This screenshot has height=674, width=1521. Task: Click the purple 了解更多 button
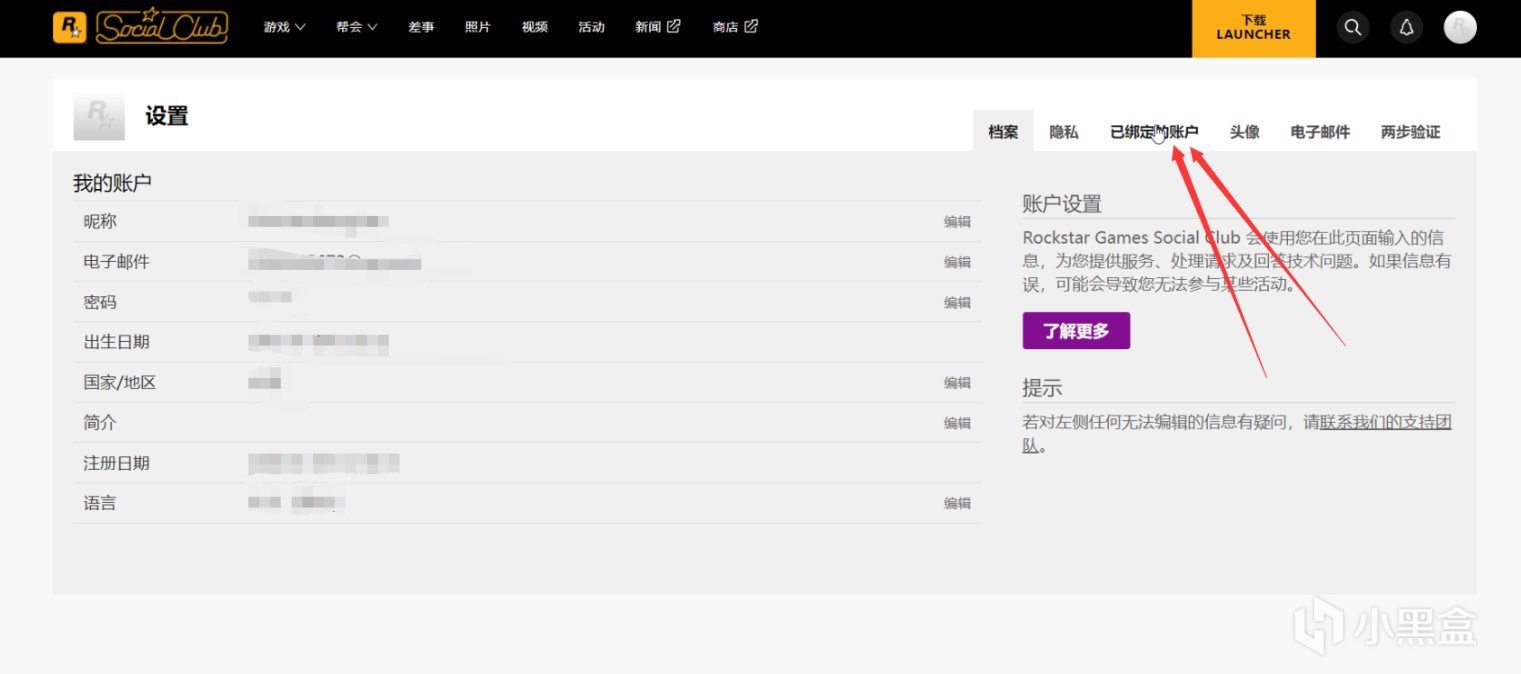coord(1076,331)
